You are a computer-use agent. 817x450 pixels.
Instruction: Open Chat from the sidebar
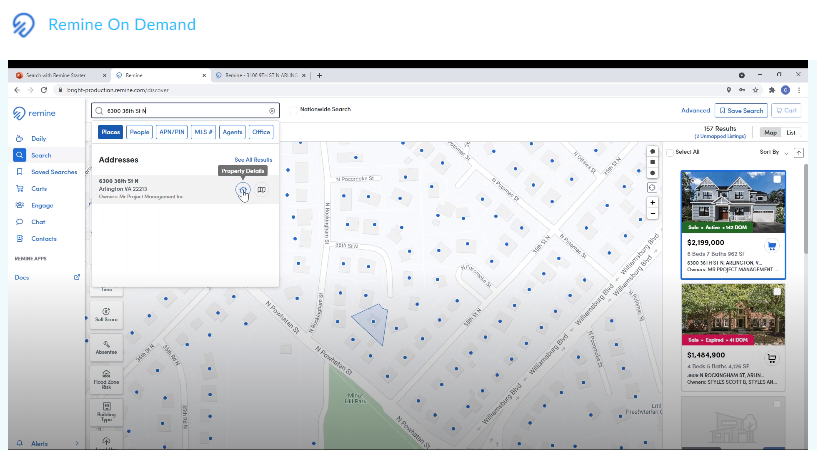(x=38, y=222)
